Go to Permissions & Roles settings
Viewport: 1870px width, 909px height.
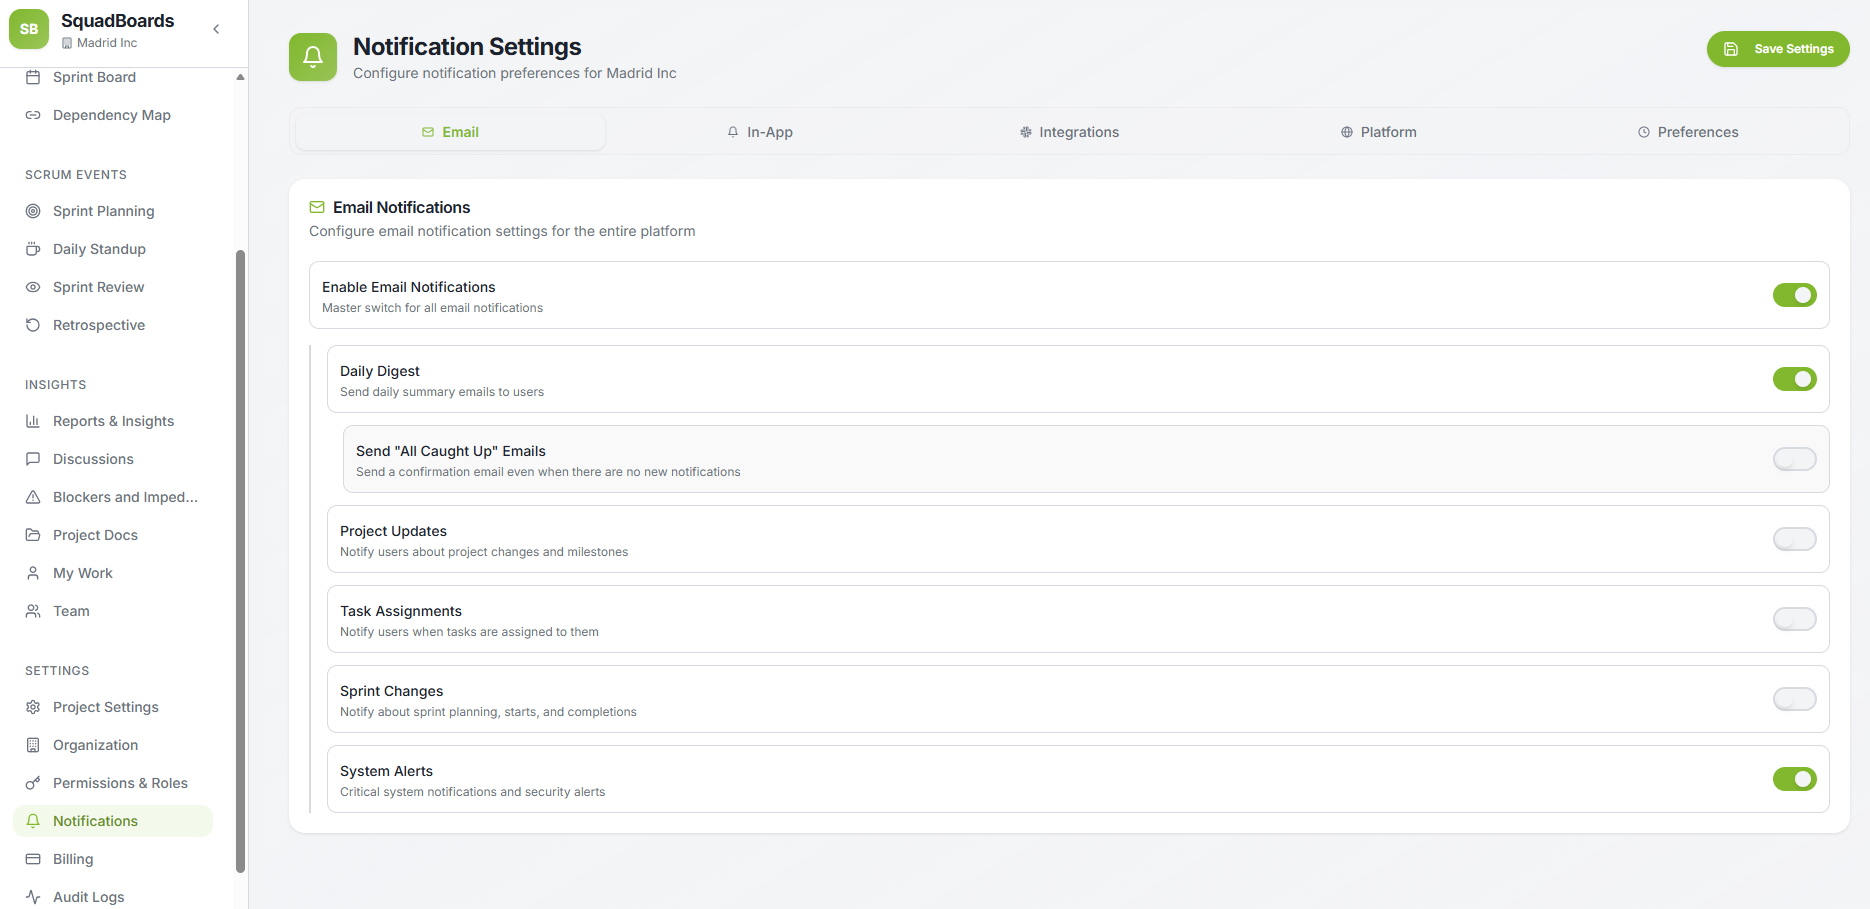(x=113, y=783)
